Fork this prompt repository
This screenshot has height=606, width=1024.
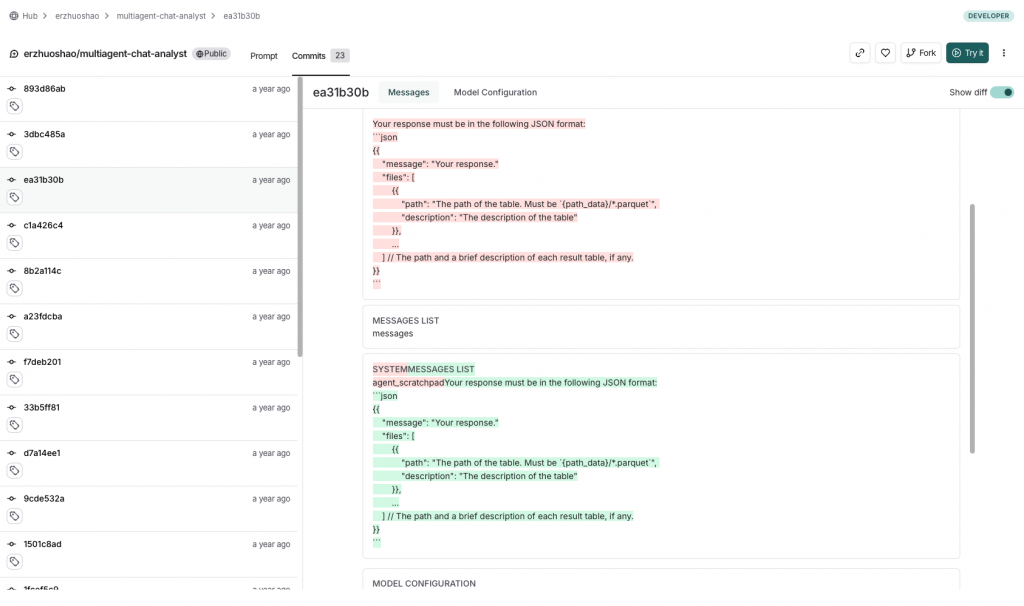pos(921,53)
